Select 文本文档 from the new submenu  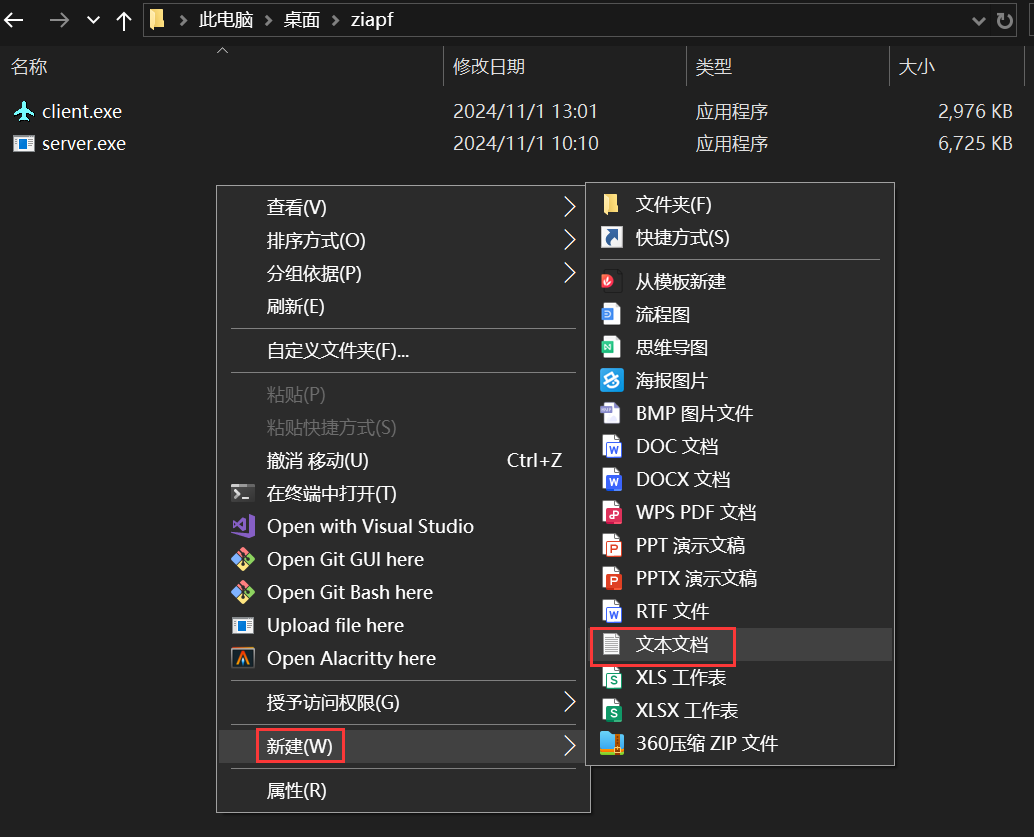point(672,645)
